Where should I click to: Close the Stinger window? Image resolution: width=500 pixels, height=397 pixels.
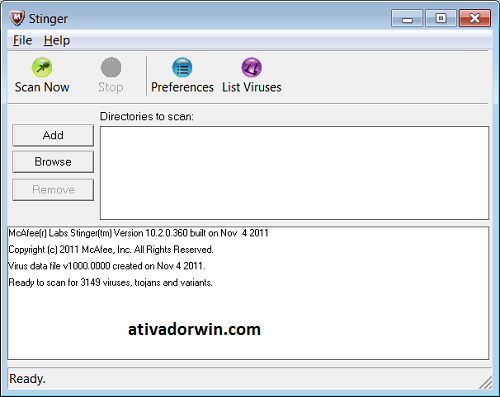click(x=475, y=18)
